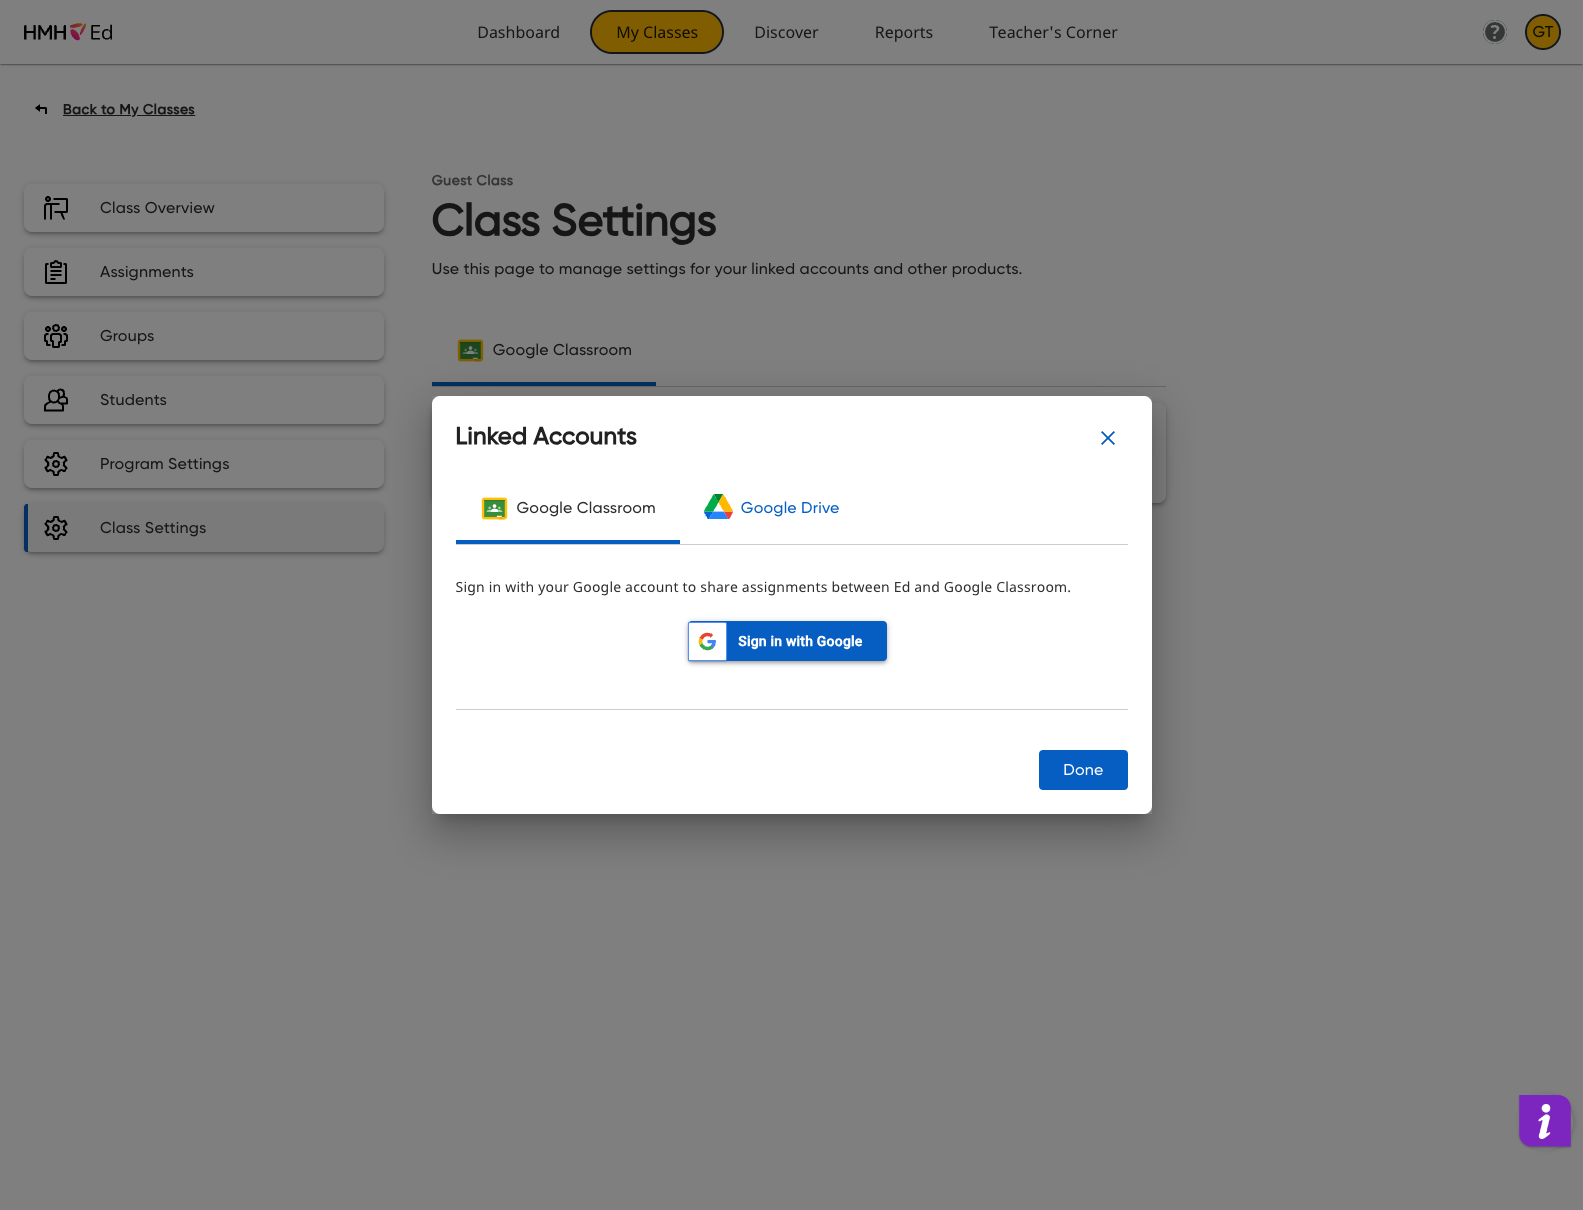1583x1210 pixels.
Task: Click the Google Drive triangle icon
Action: [718, 507]
